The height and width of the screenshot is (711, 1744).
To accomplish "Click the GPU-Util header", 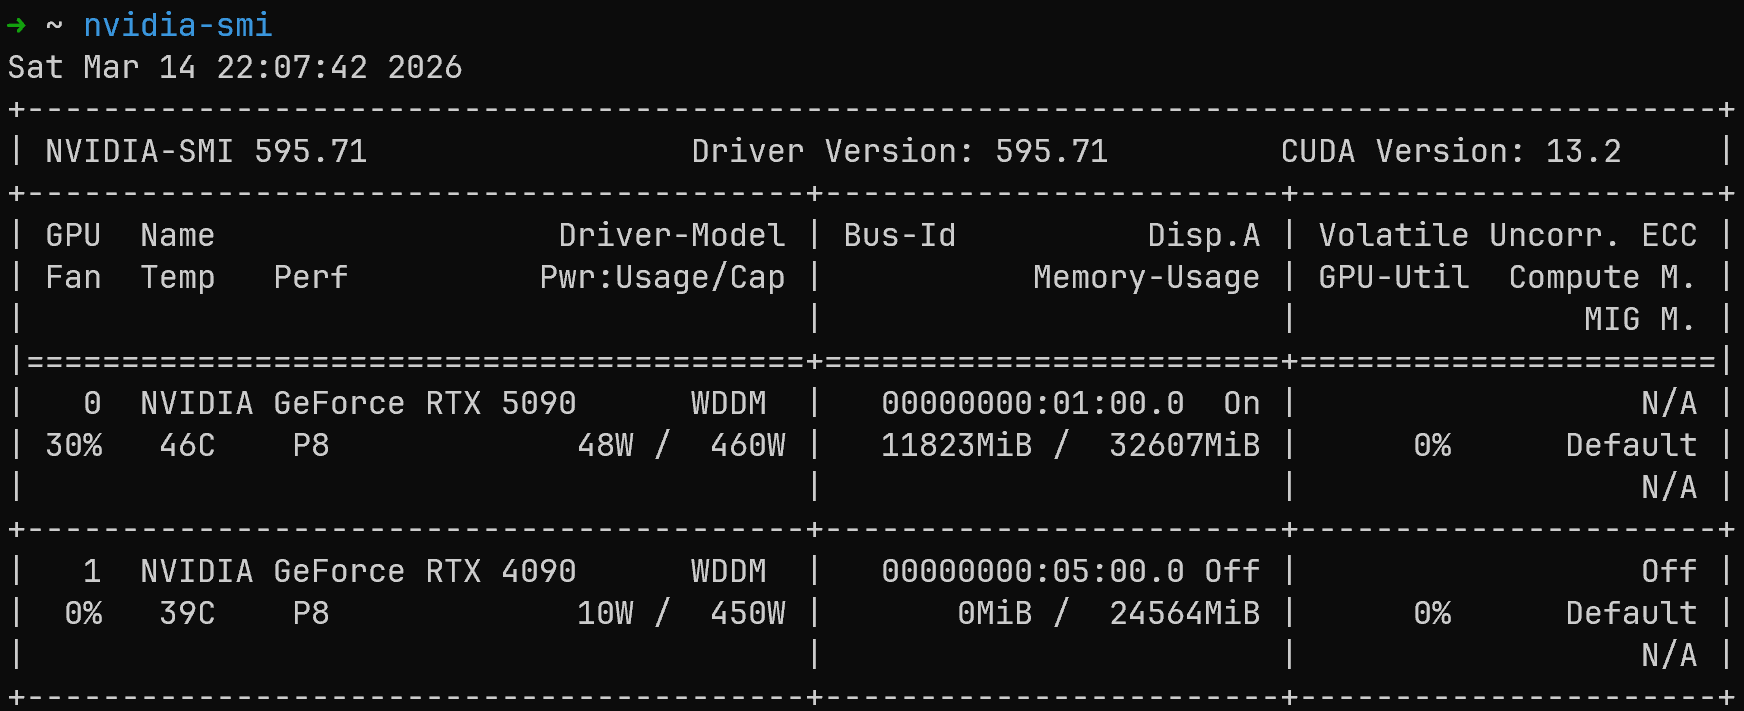I will 1394,277.
